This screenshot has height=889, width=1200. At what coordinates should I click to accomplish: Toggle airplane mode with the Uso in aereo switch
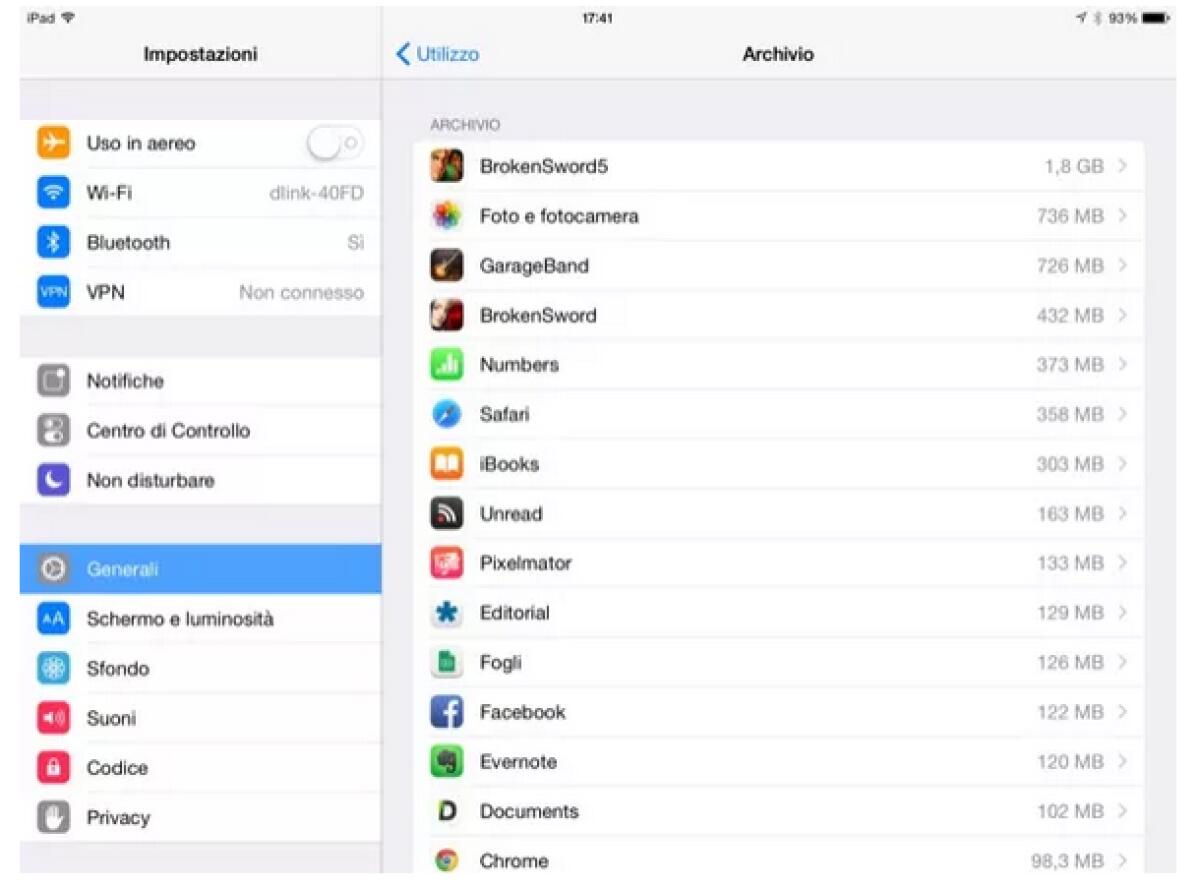[x=335, y=143]
